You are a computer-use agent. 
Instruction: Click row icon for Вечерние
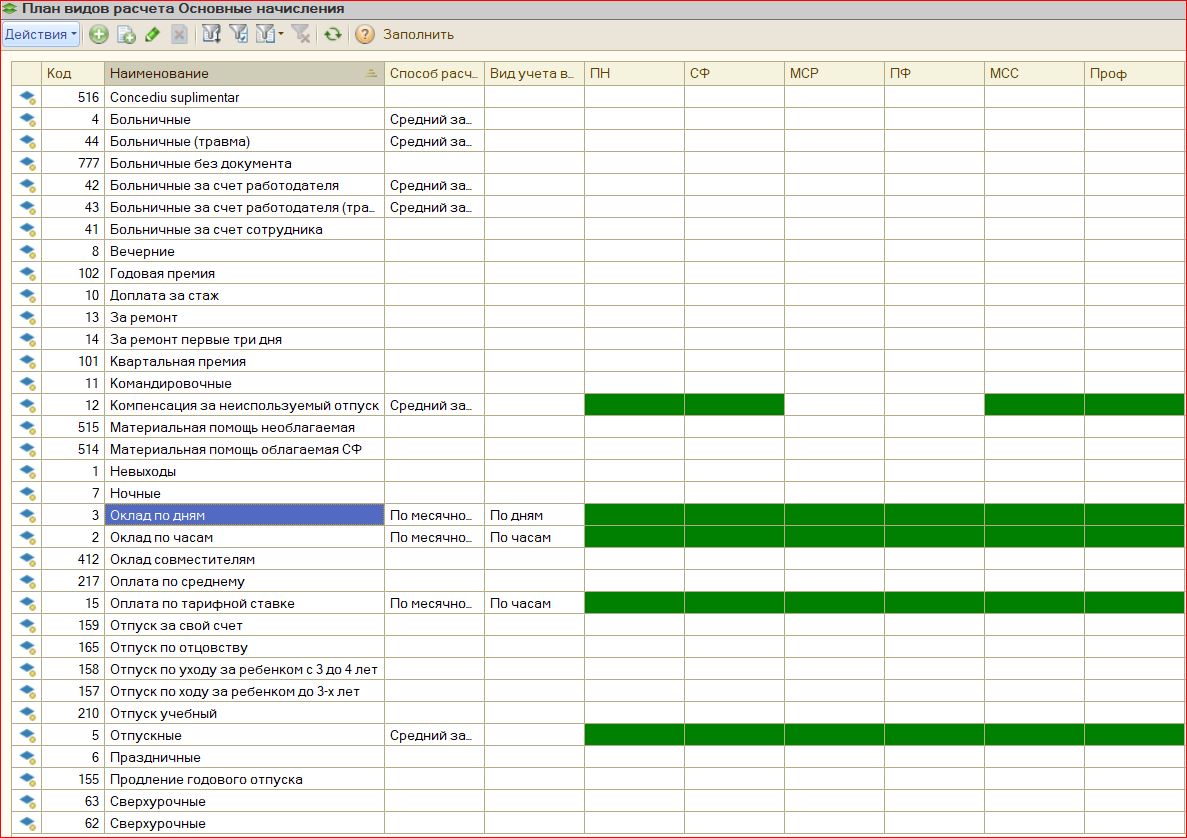pyautogui.click(x=27, y=251)
